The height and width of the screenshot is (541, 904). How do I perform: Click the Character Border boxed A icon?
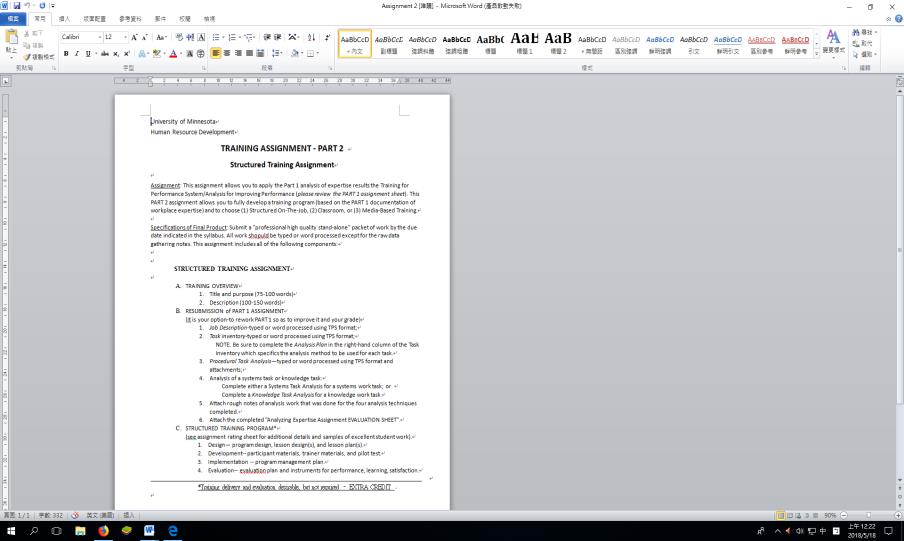point(201,37)
